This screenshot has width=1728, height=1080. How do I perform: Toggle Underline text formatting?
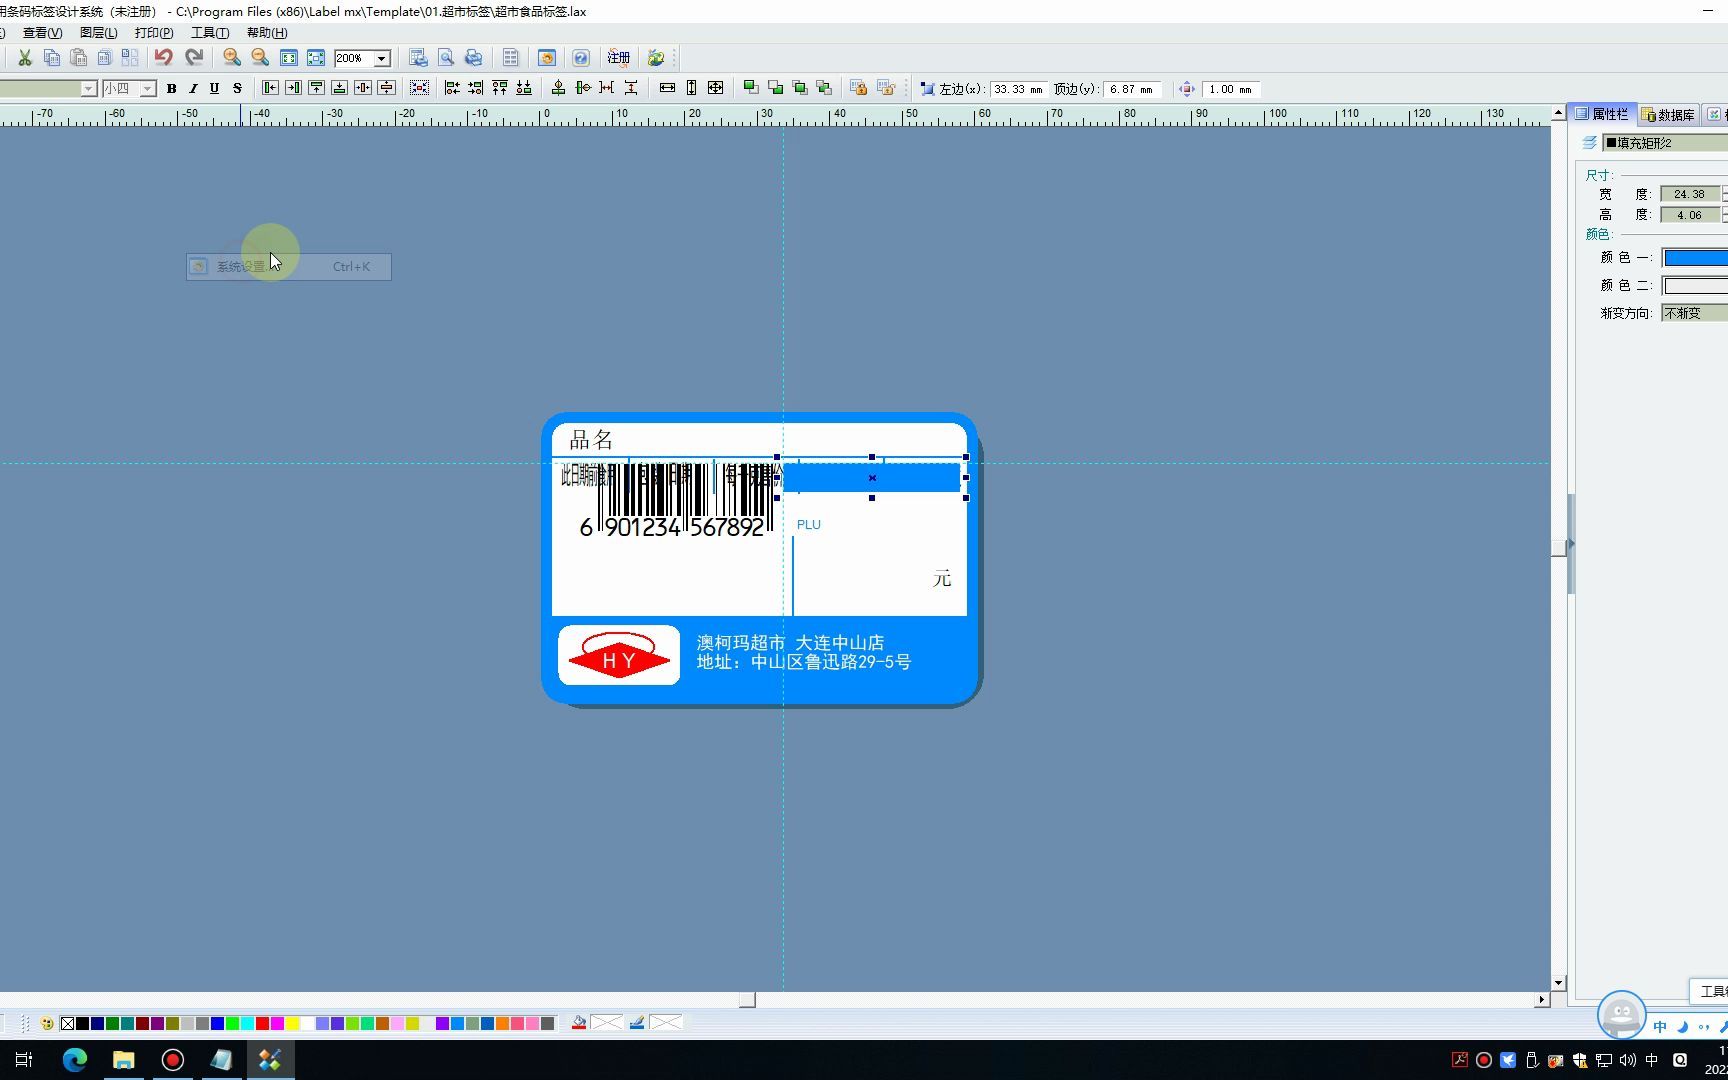pos(214,88)
